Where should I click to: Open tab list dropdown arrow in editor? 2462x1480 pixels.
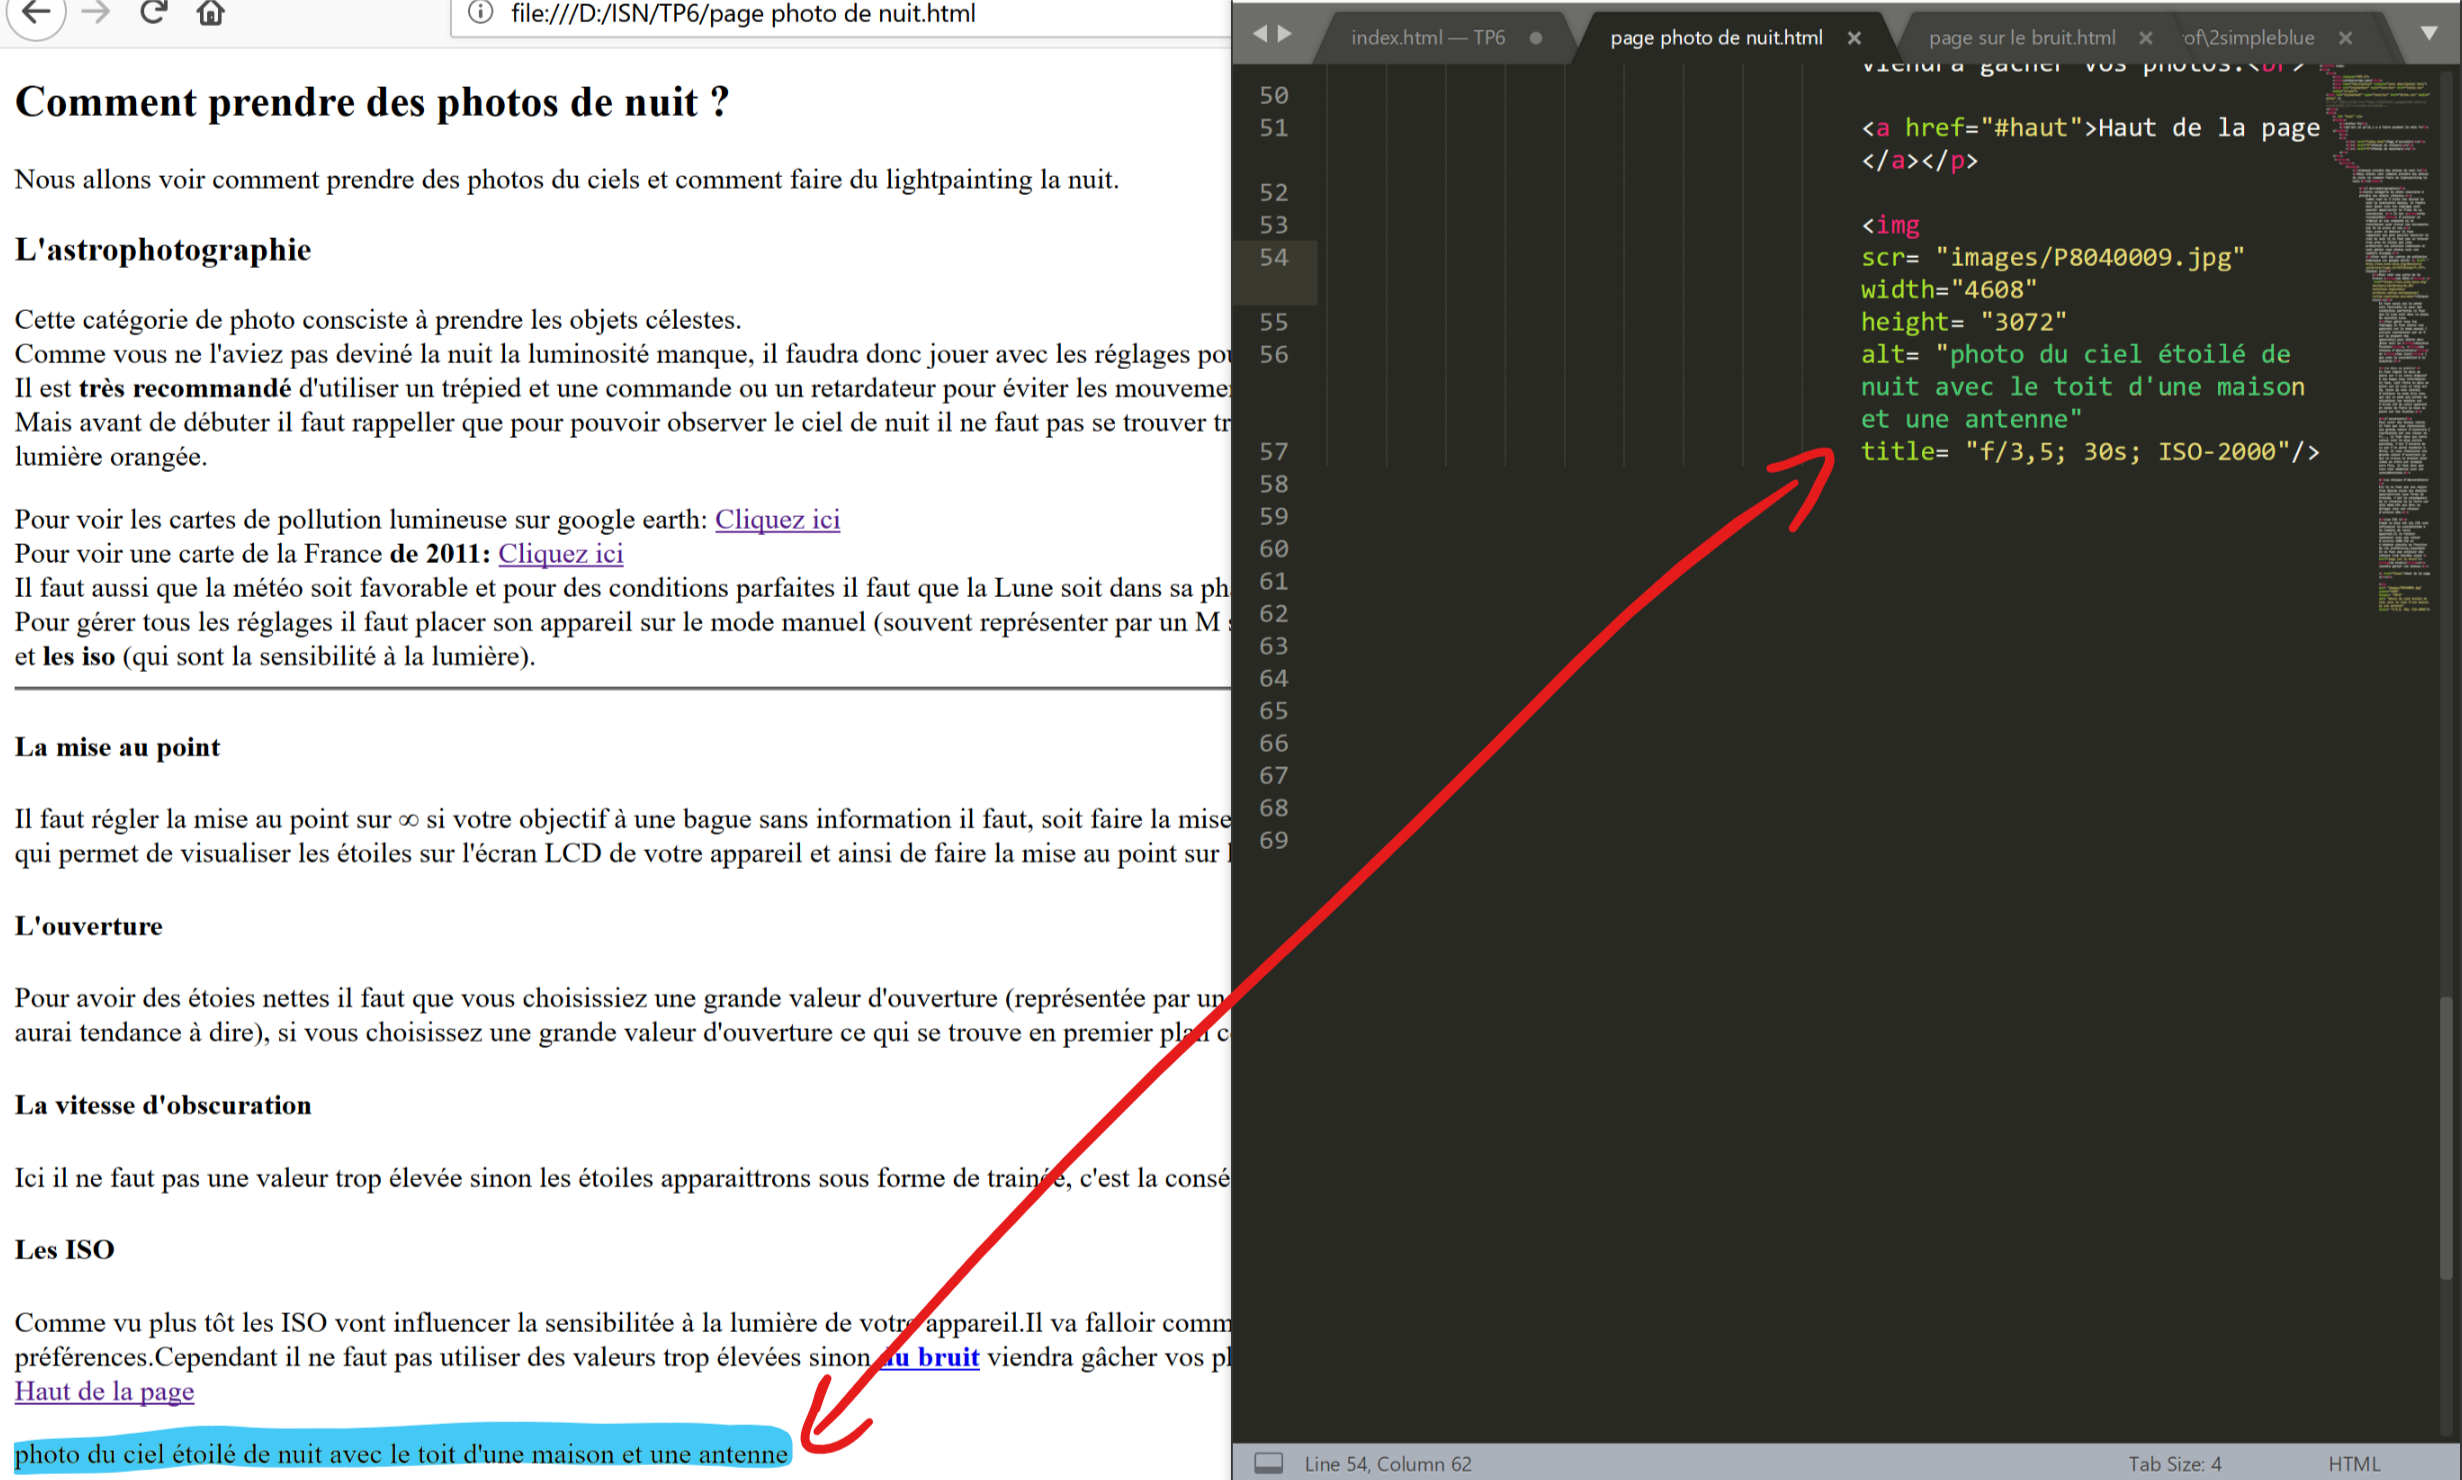pyautogui.click(x=2428, y=34)
